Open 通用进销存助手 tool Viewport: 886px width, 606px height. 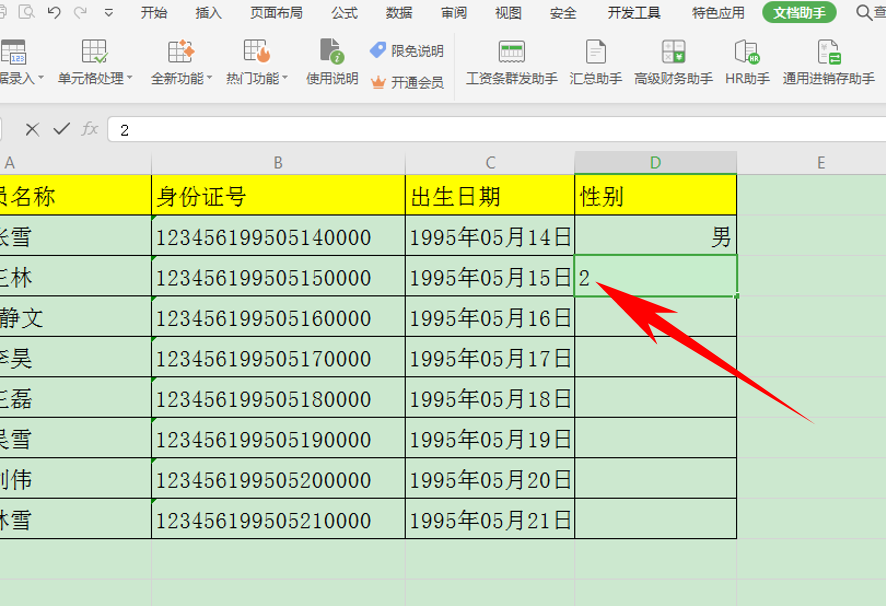(828, 62)
